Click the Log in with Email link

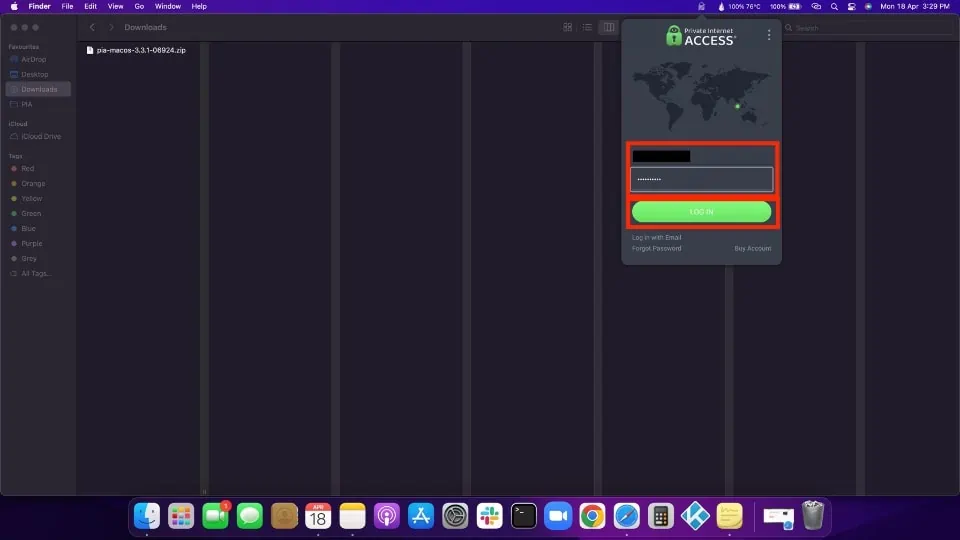pyautogui.click(x=656, y=238)
